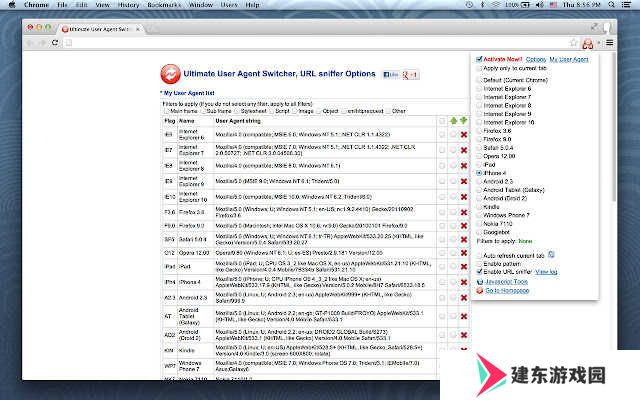640x400 pixels.
Task: Check the table header select-all checkbox
Action: coord(442,121)
